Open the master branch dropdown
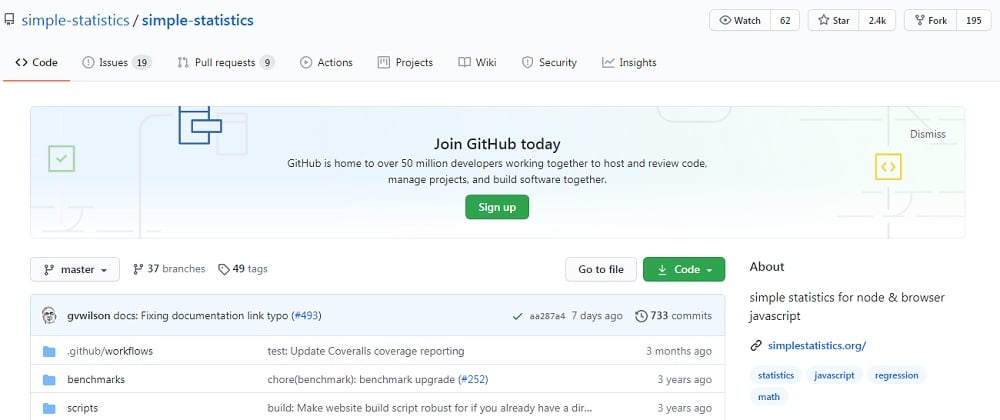 click(x=75, y=270)
